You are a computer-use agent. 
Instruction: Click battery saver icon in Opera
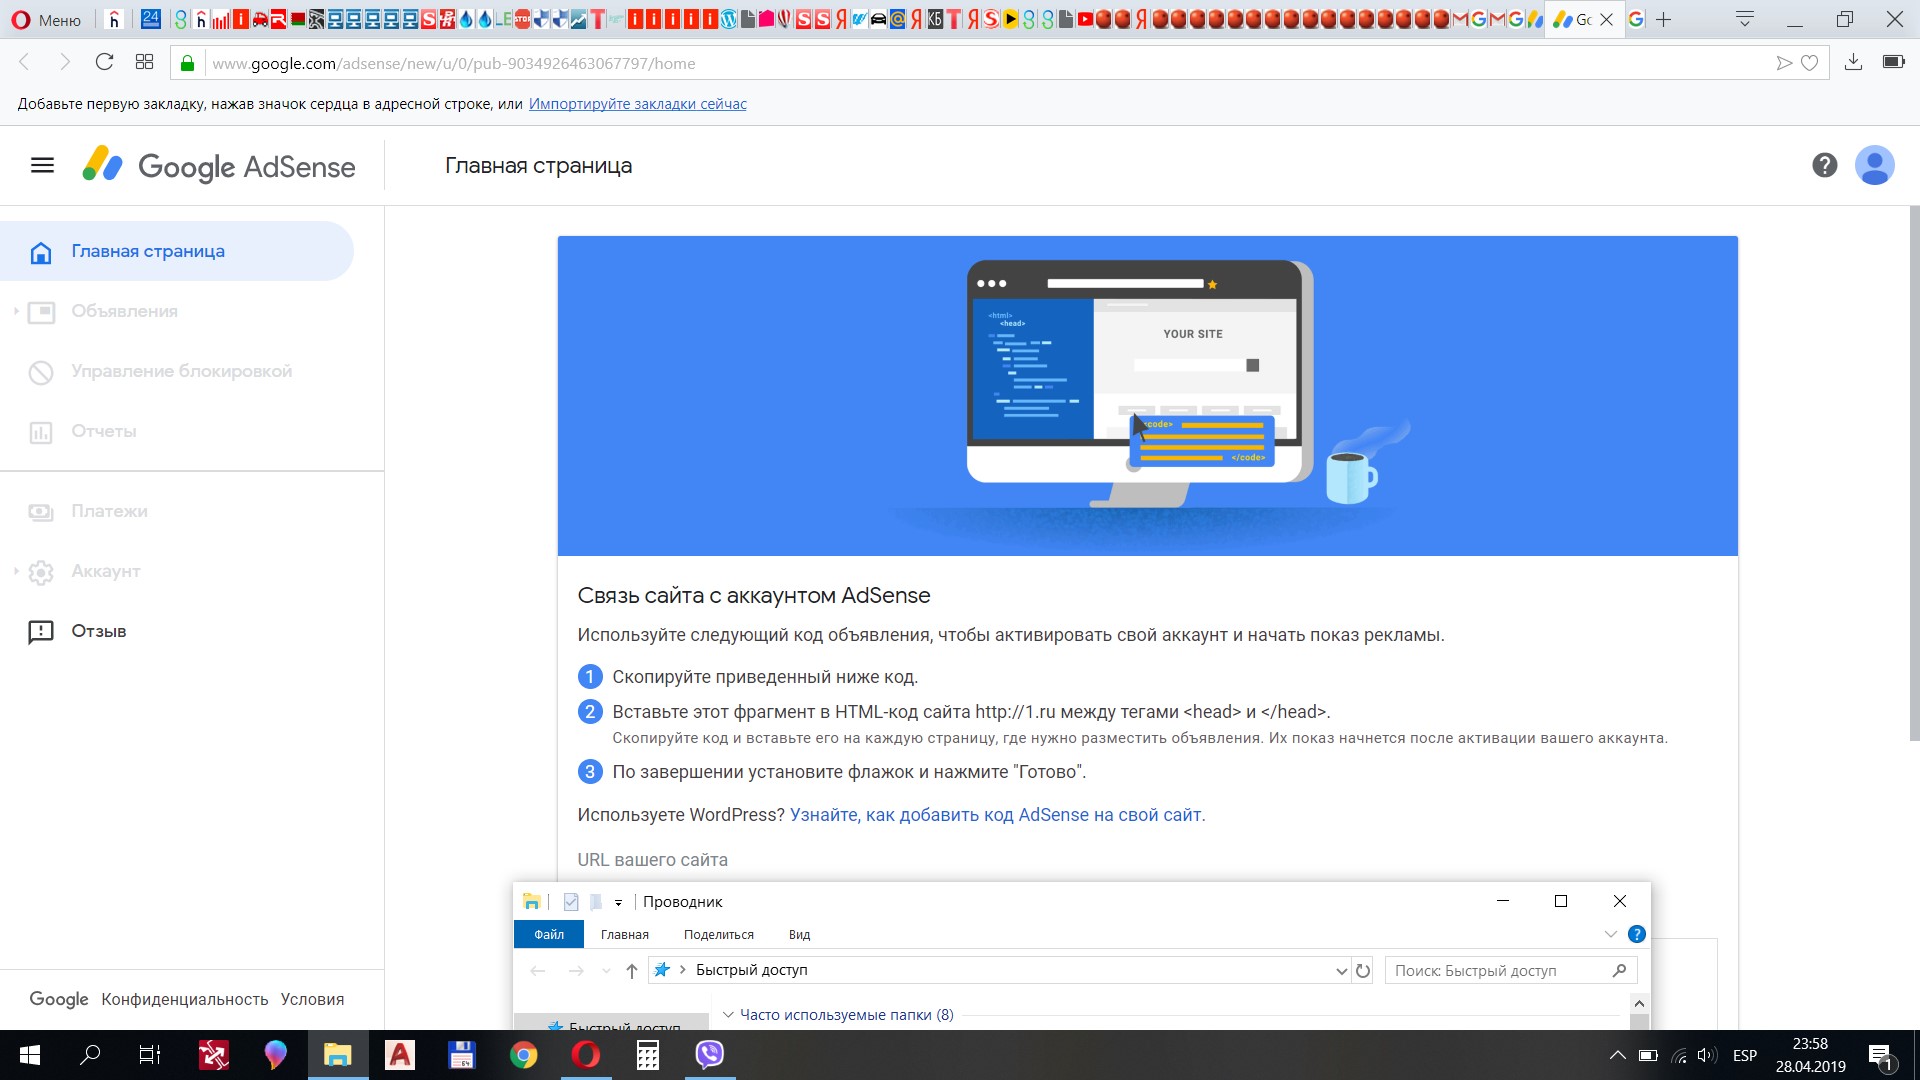click(1893, 62)
